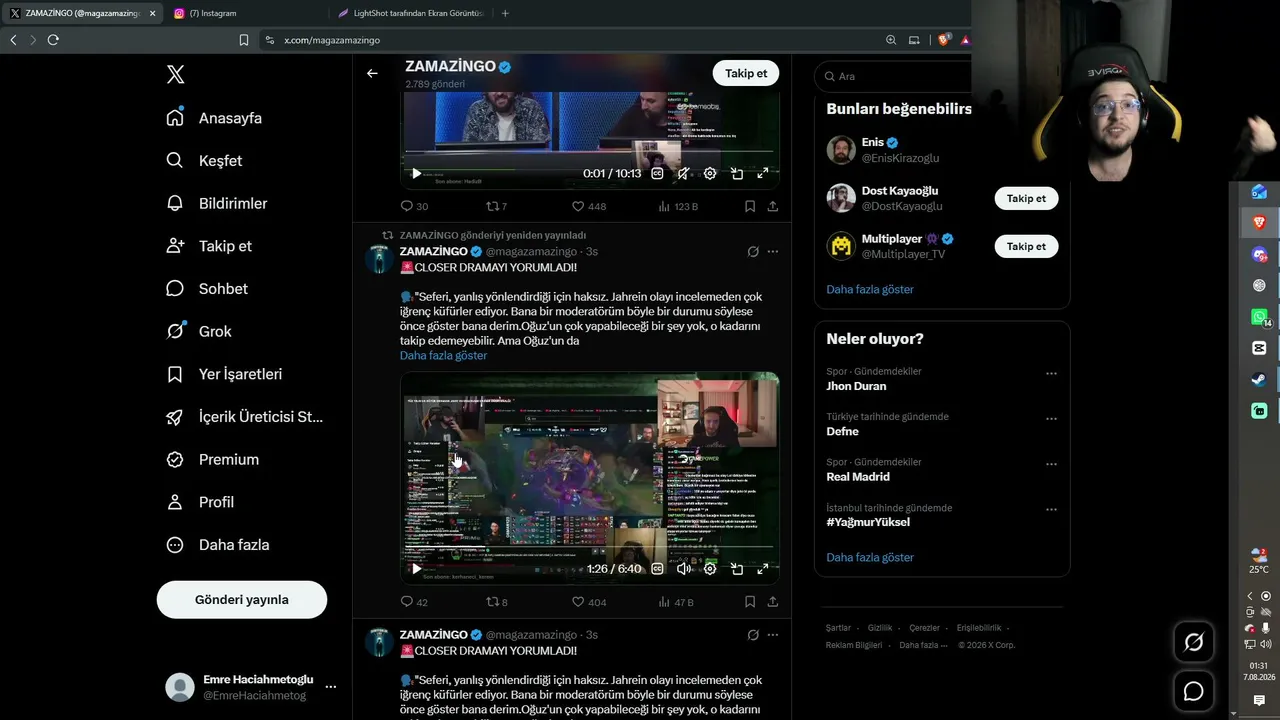The height and width of the screenshot is (720, 1280).
Task: Play the 6:40 video
Action: pyautogui.click(x=416, y=569)
